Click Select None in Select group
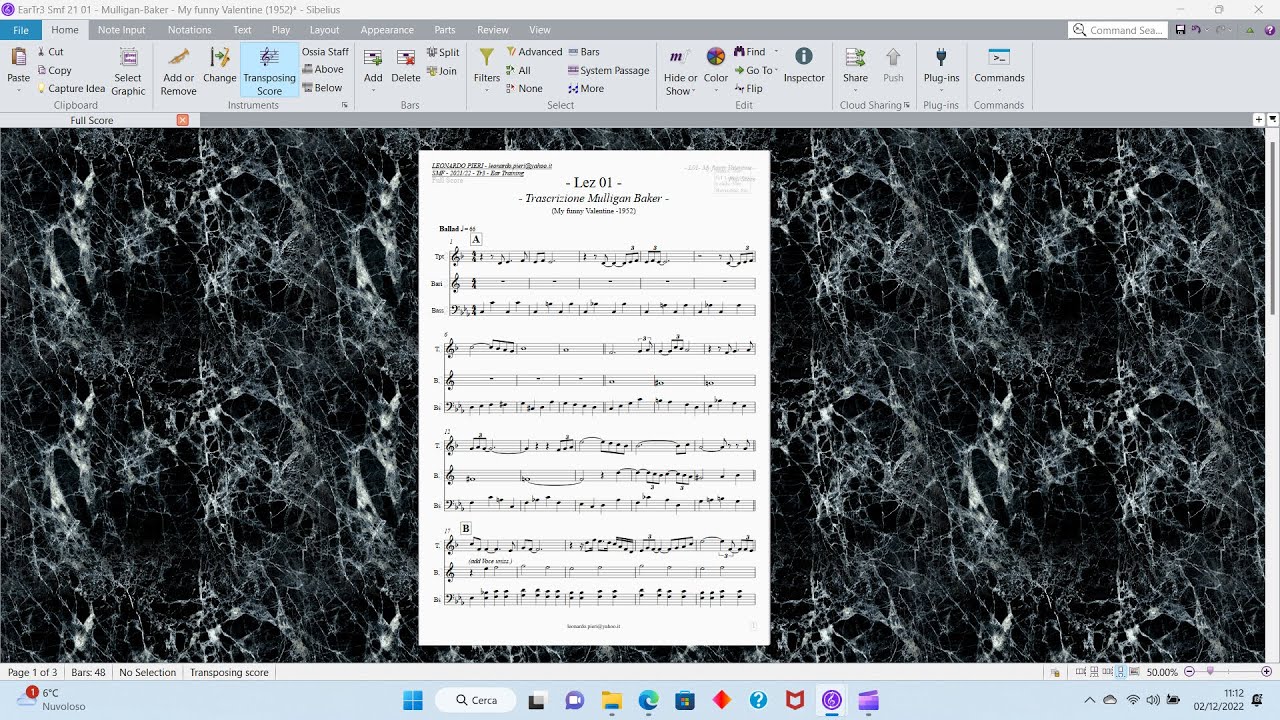The height and width of the screenshot is (720, 1280). tap(524, 88)
